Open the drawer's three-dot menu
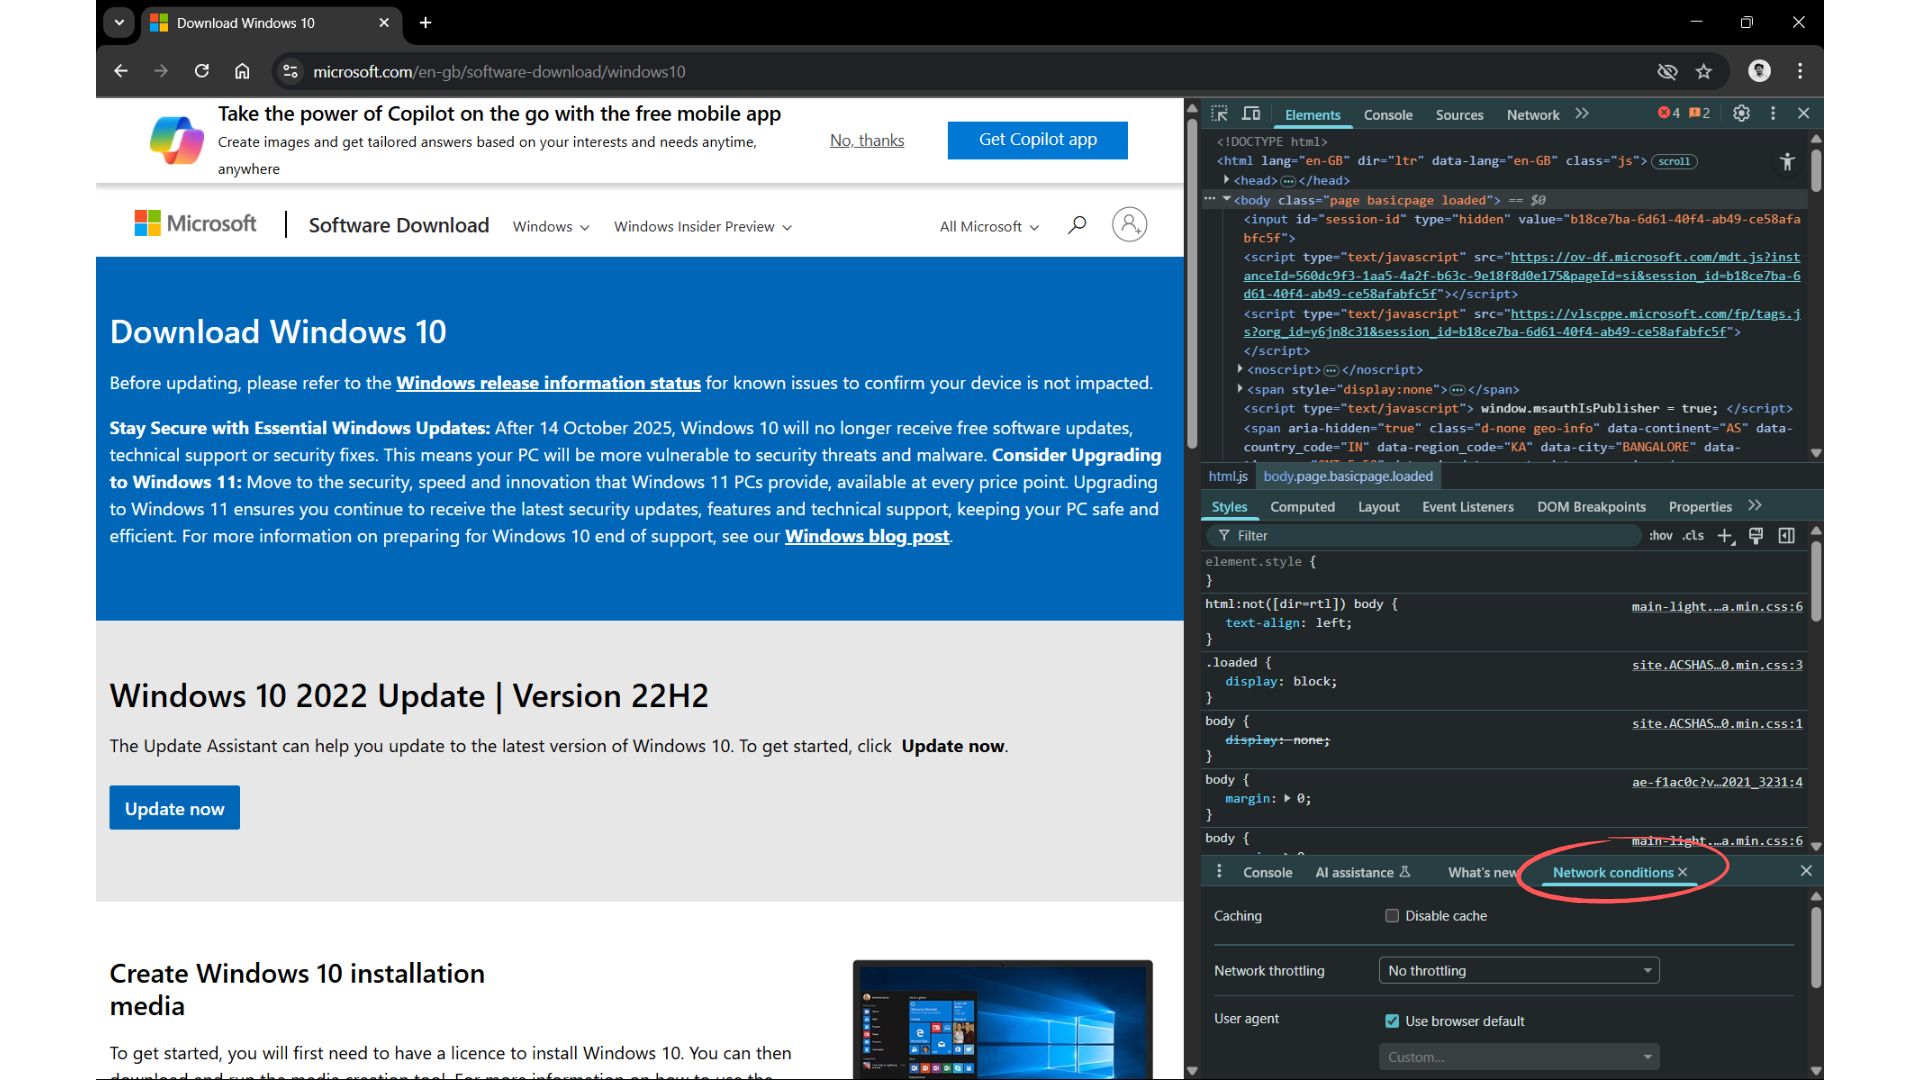The image size is (1920, 1080). (1219, 872)
